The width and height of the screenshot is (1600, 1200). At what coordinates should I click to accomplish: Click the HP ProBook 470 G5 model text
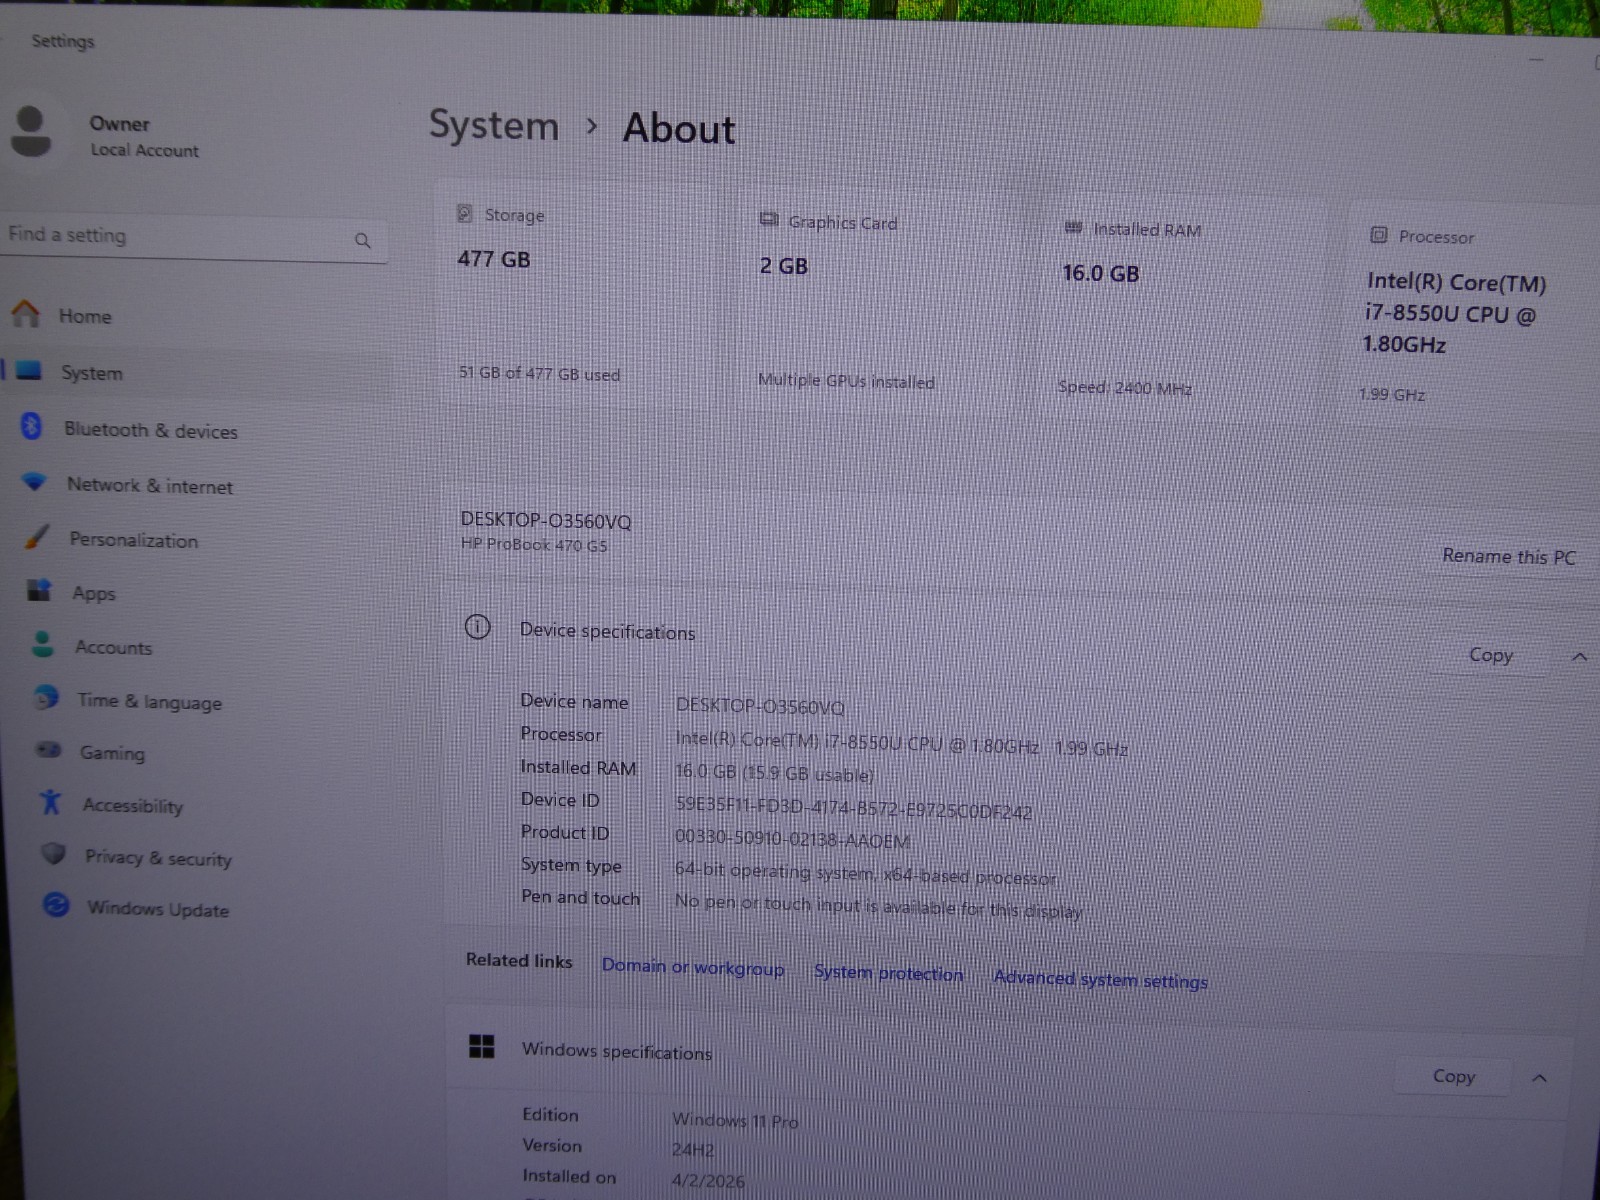534,545
